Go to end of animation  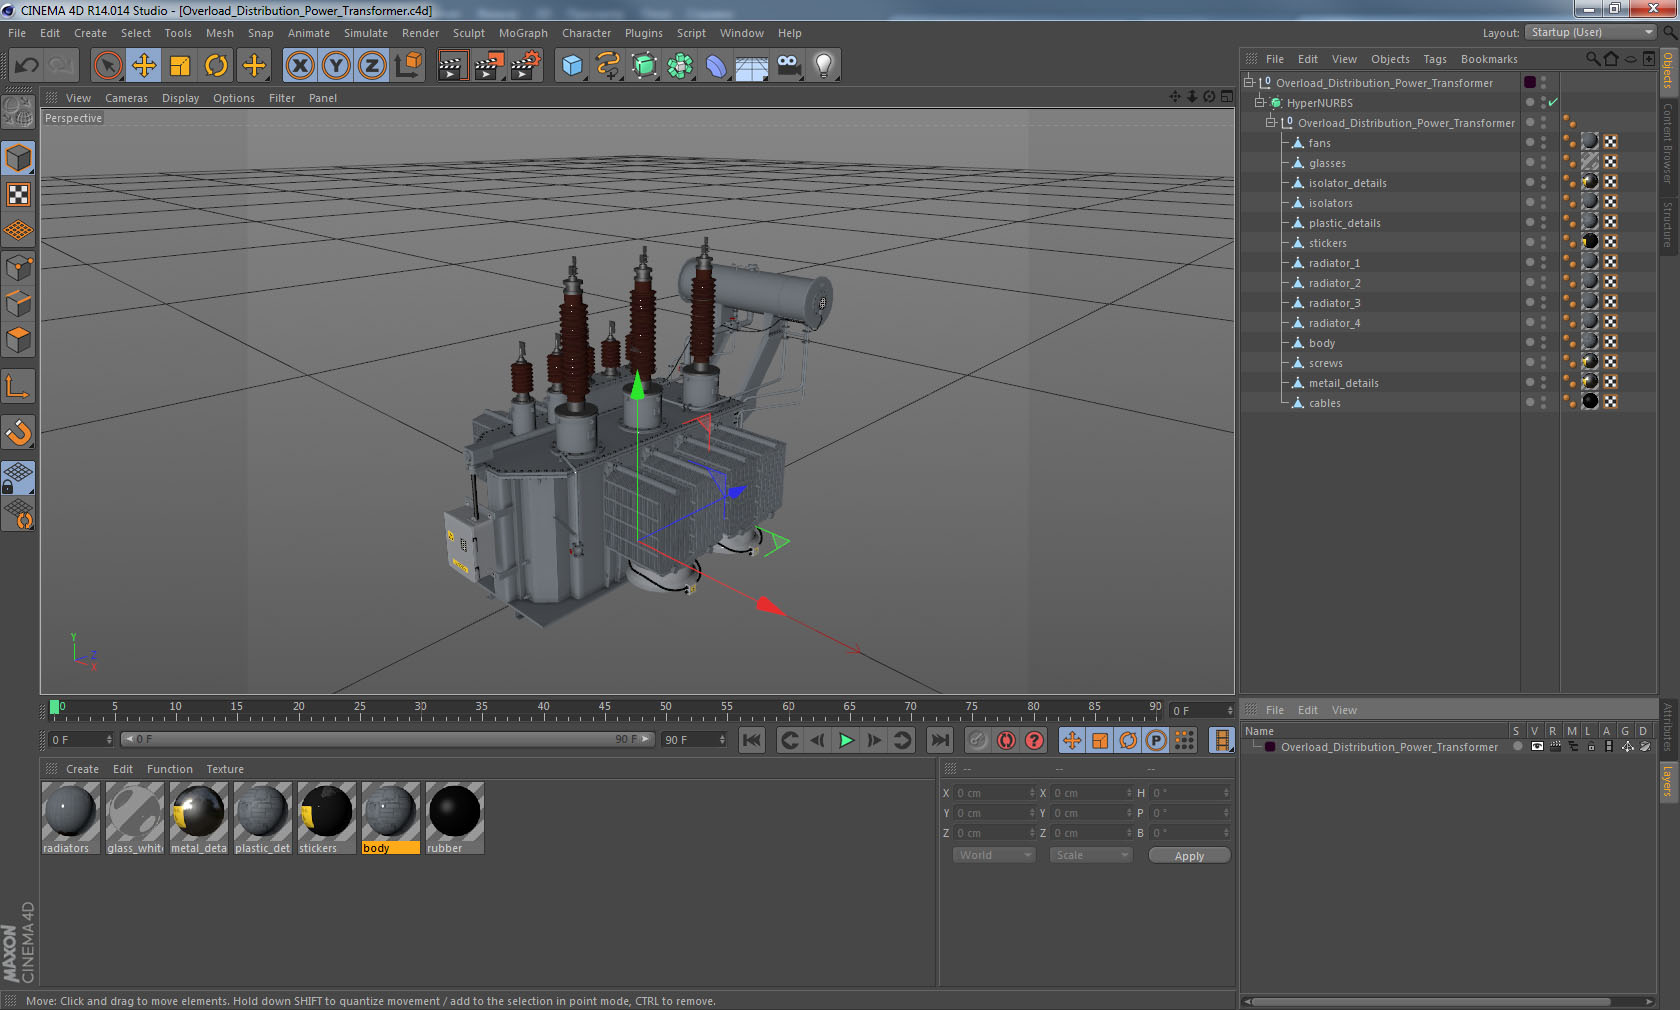940,740
